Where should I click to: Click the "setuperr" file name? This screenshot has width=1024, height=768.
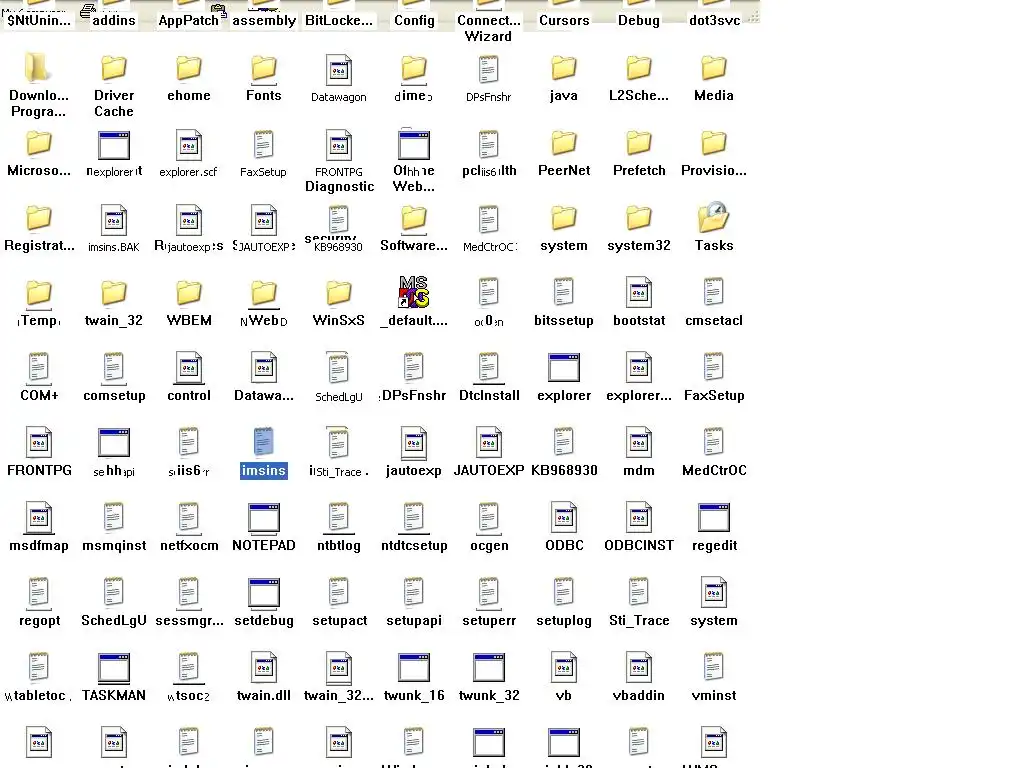[x=489, y=620]
